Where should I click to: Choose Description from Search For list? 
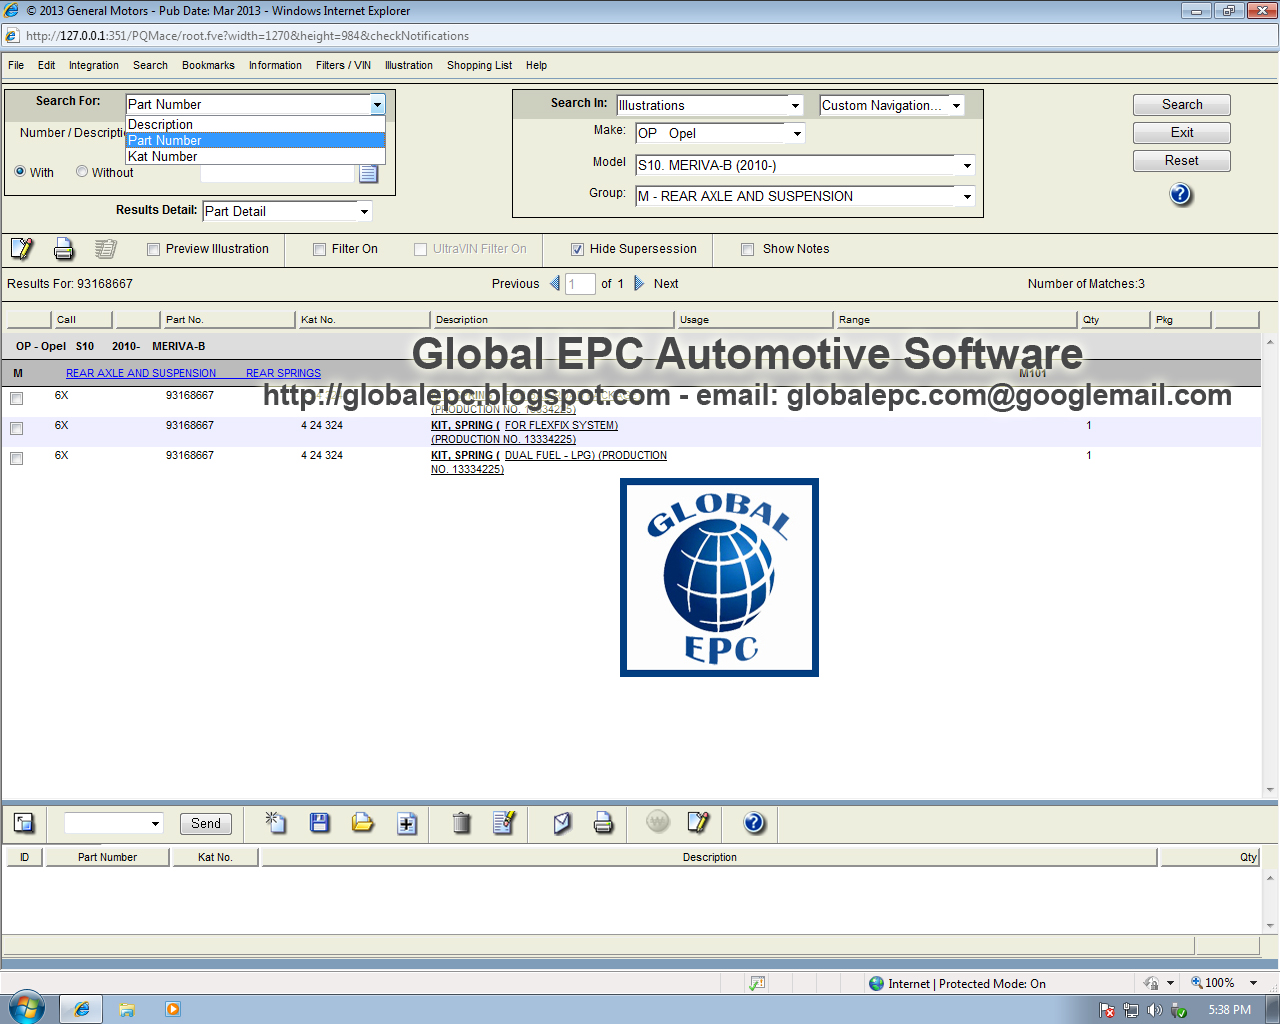(255, 124)
